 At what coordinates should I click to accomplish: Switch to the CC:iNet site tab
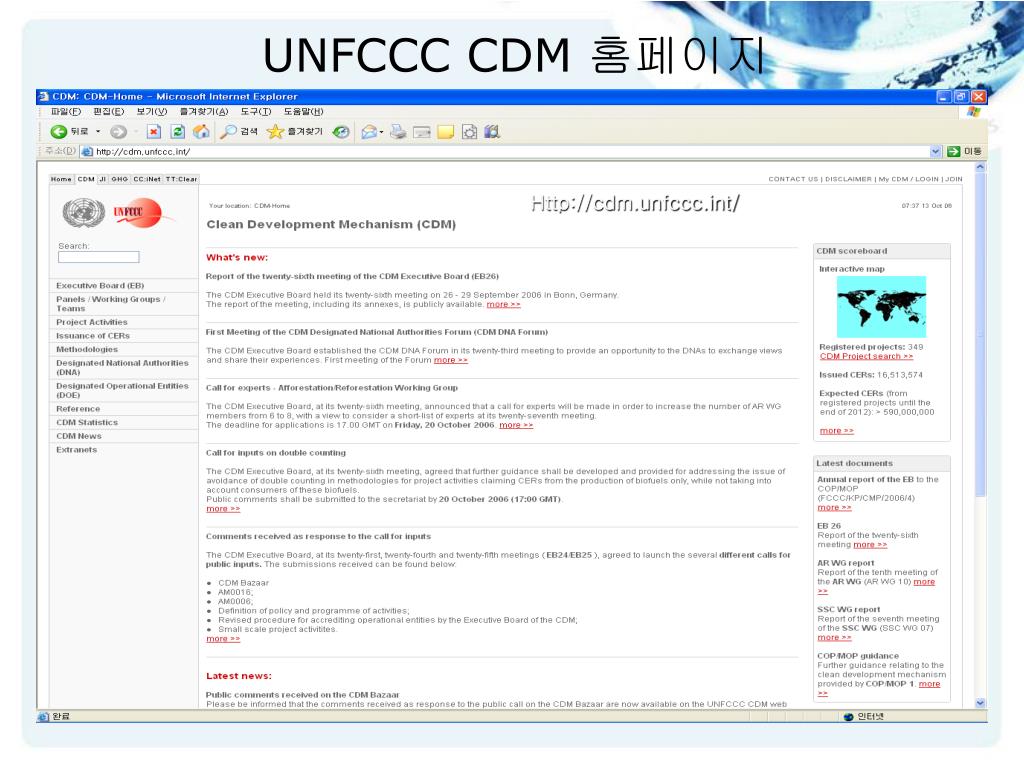point(147,179)
